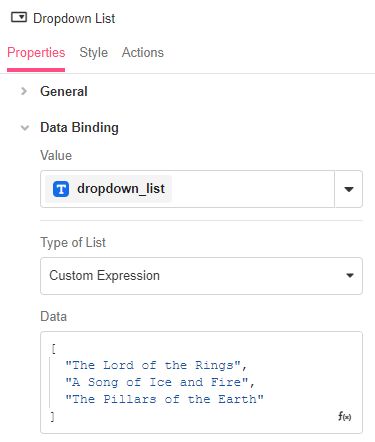Click the General section heading
The image size is (375, 442).
point(64,91)
